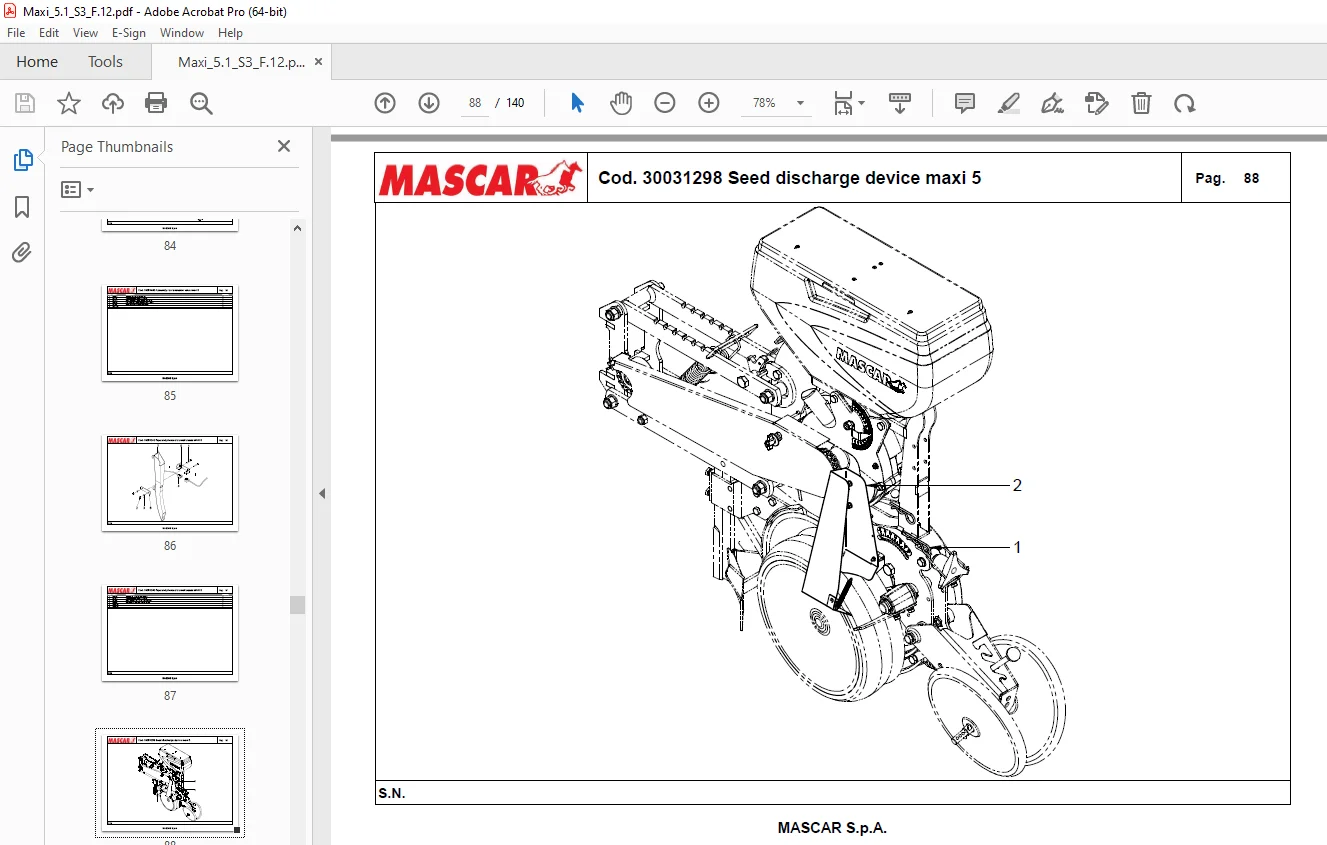1327x845 pixels.
Task: Open the Window menu
Action: [182, 33]
